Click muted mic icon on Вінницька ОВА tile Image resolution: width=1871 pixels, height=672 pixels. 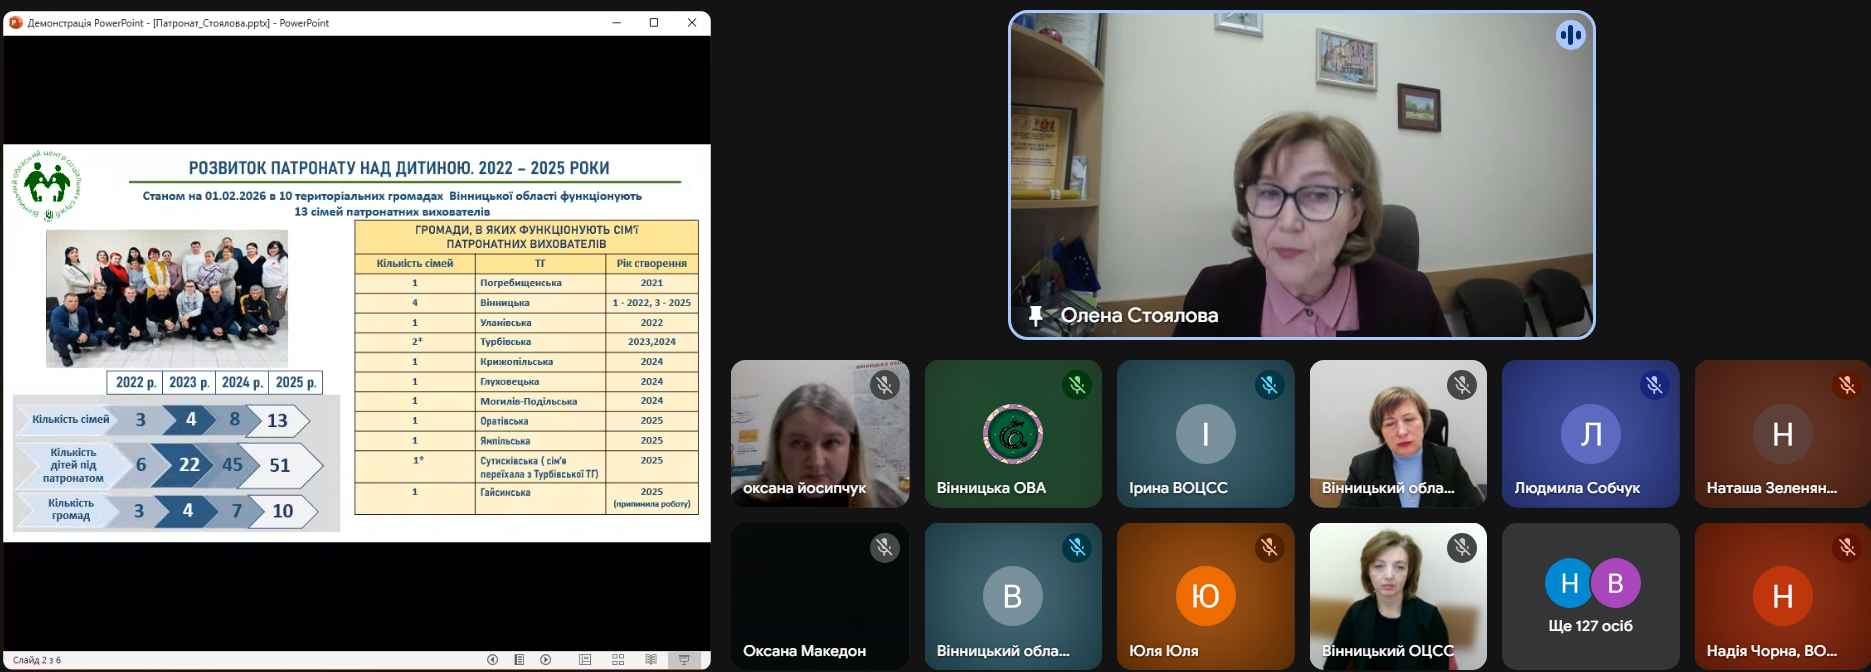pos(1077,385)
